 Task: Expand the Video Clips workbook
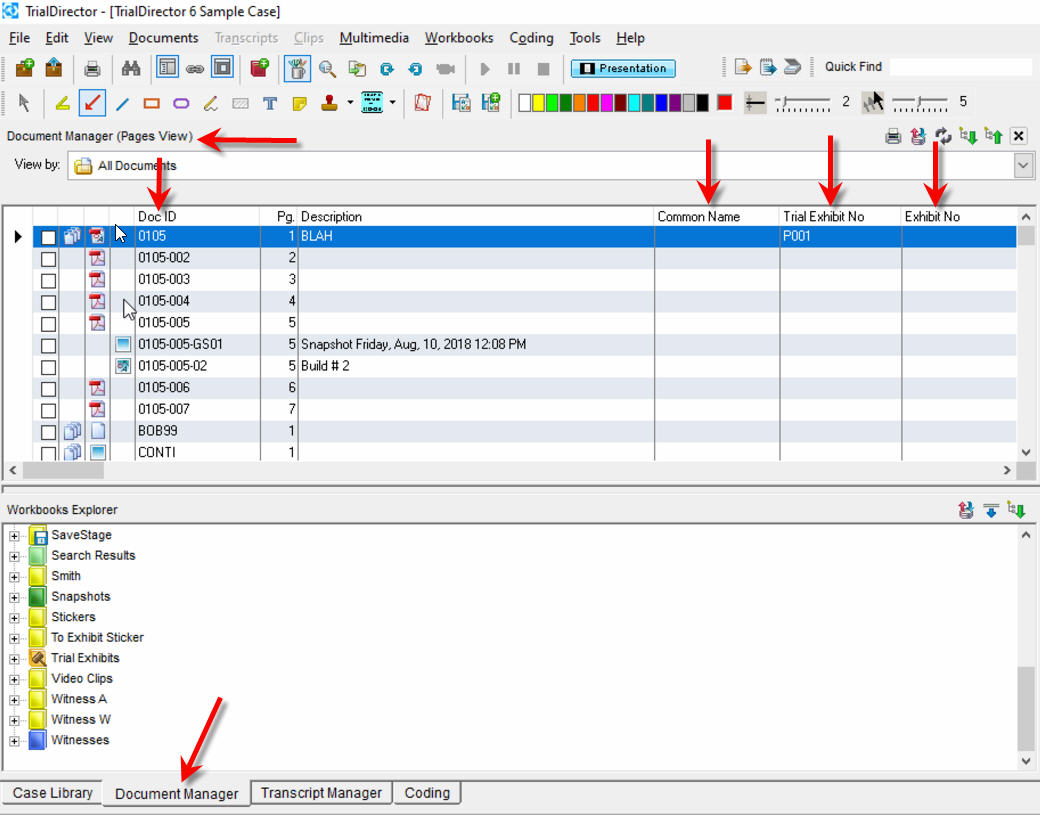coord(14,680)
